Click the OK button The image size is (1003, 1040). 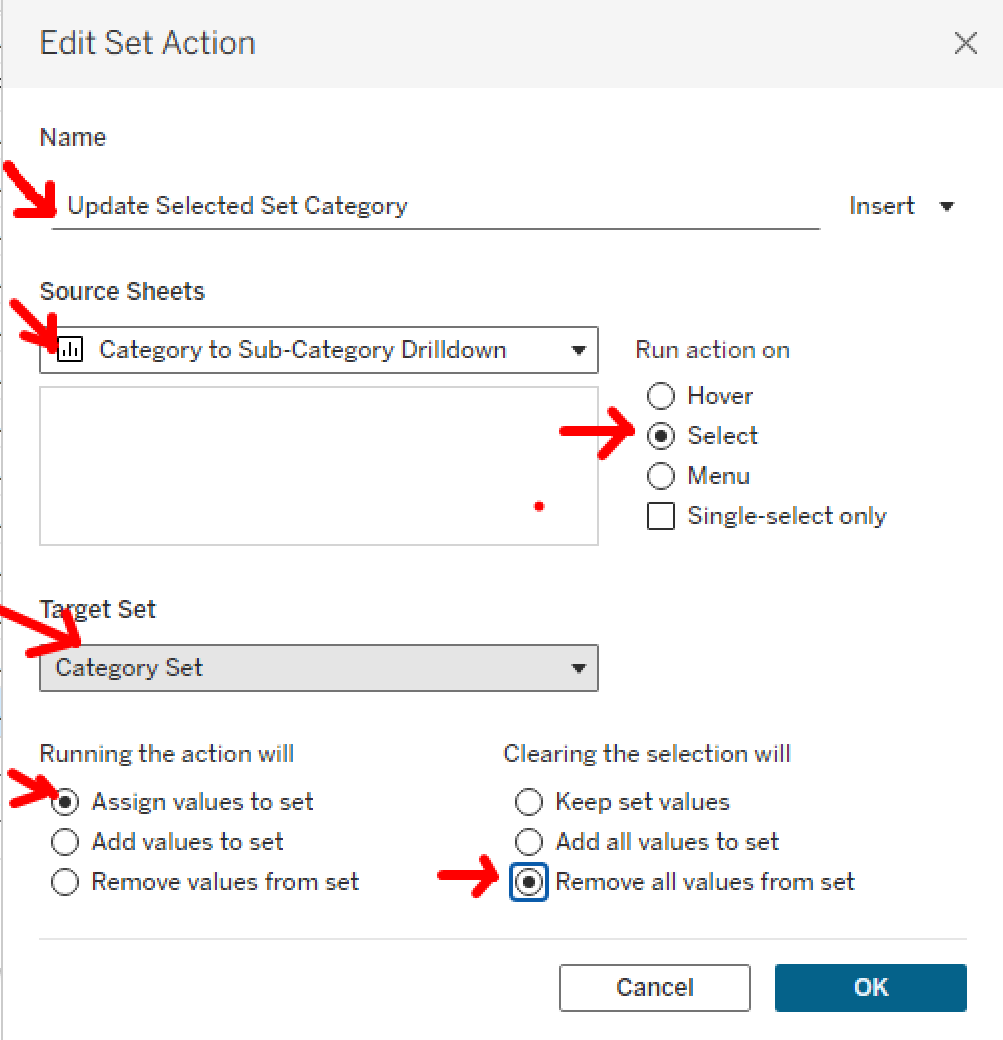[x=870, y=988]
